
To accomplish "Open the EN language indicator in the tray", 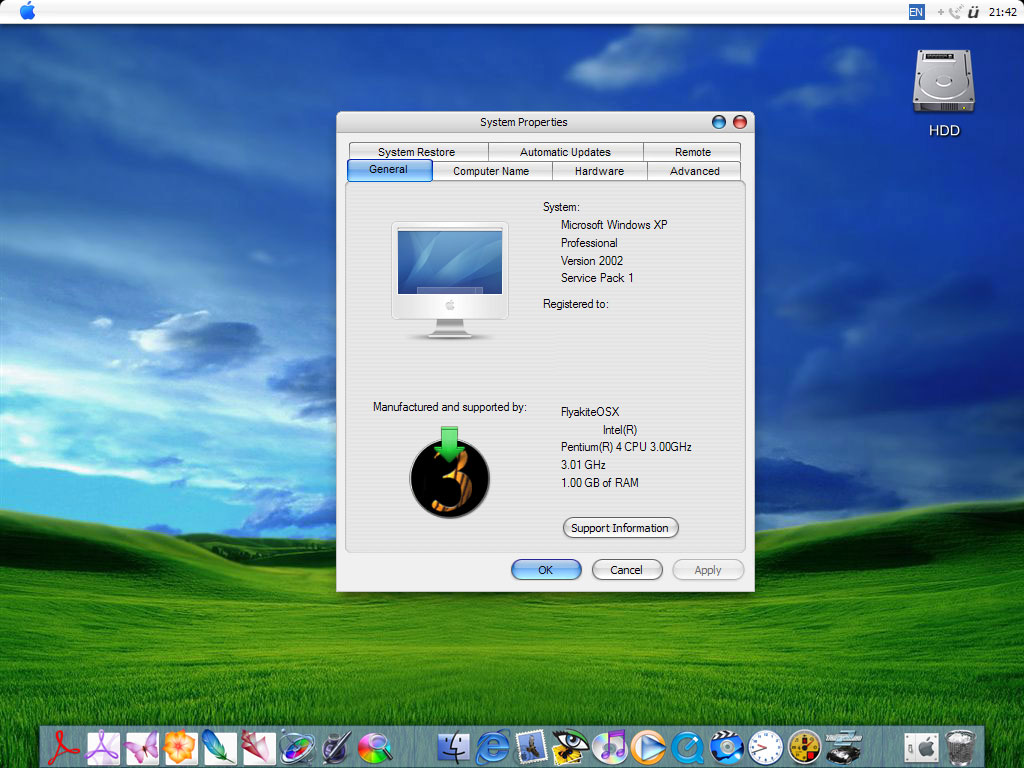I will (916, 12).
